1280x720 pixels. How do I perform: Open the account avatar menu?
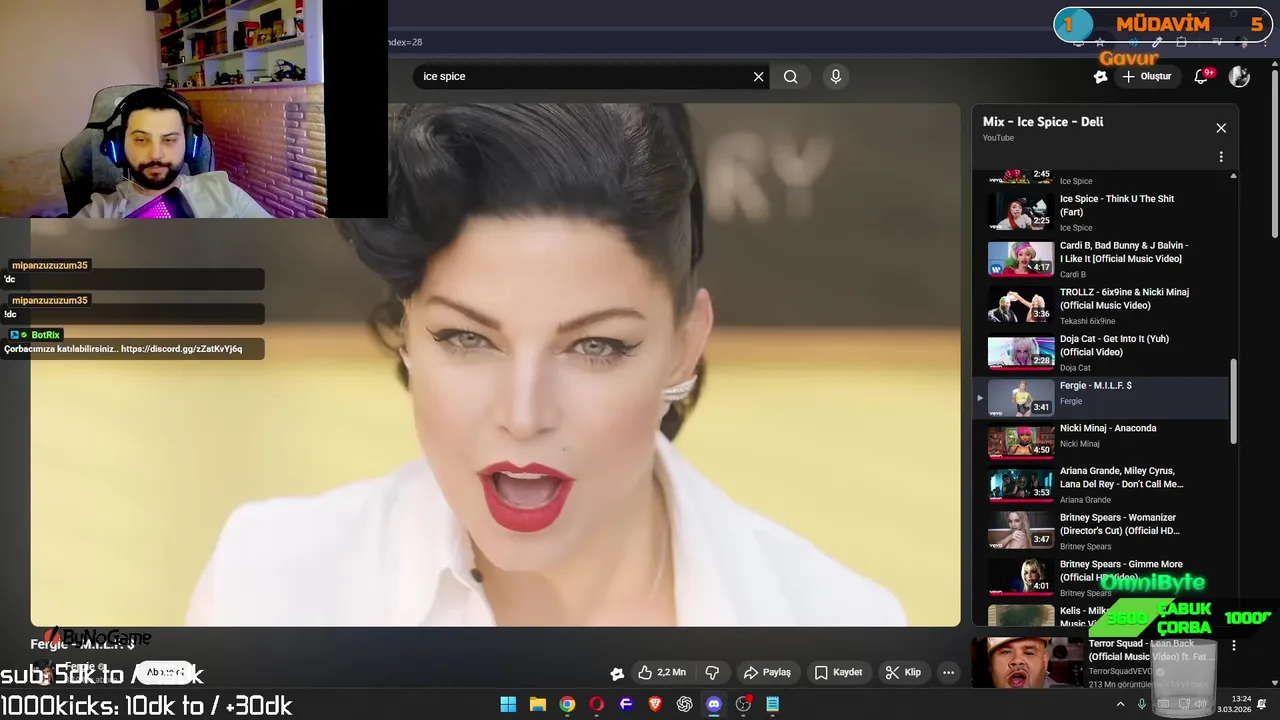pos(1239,76)
